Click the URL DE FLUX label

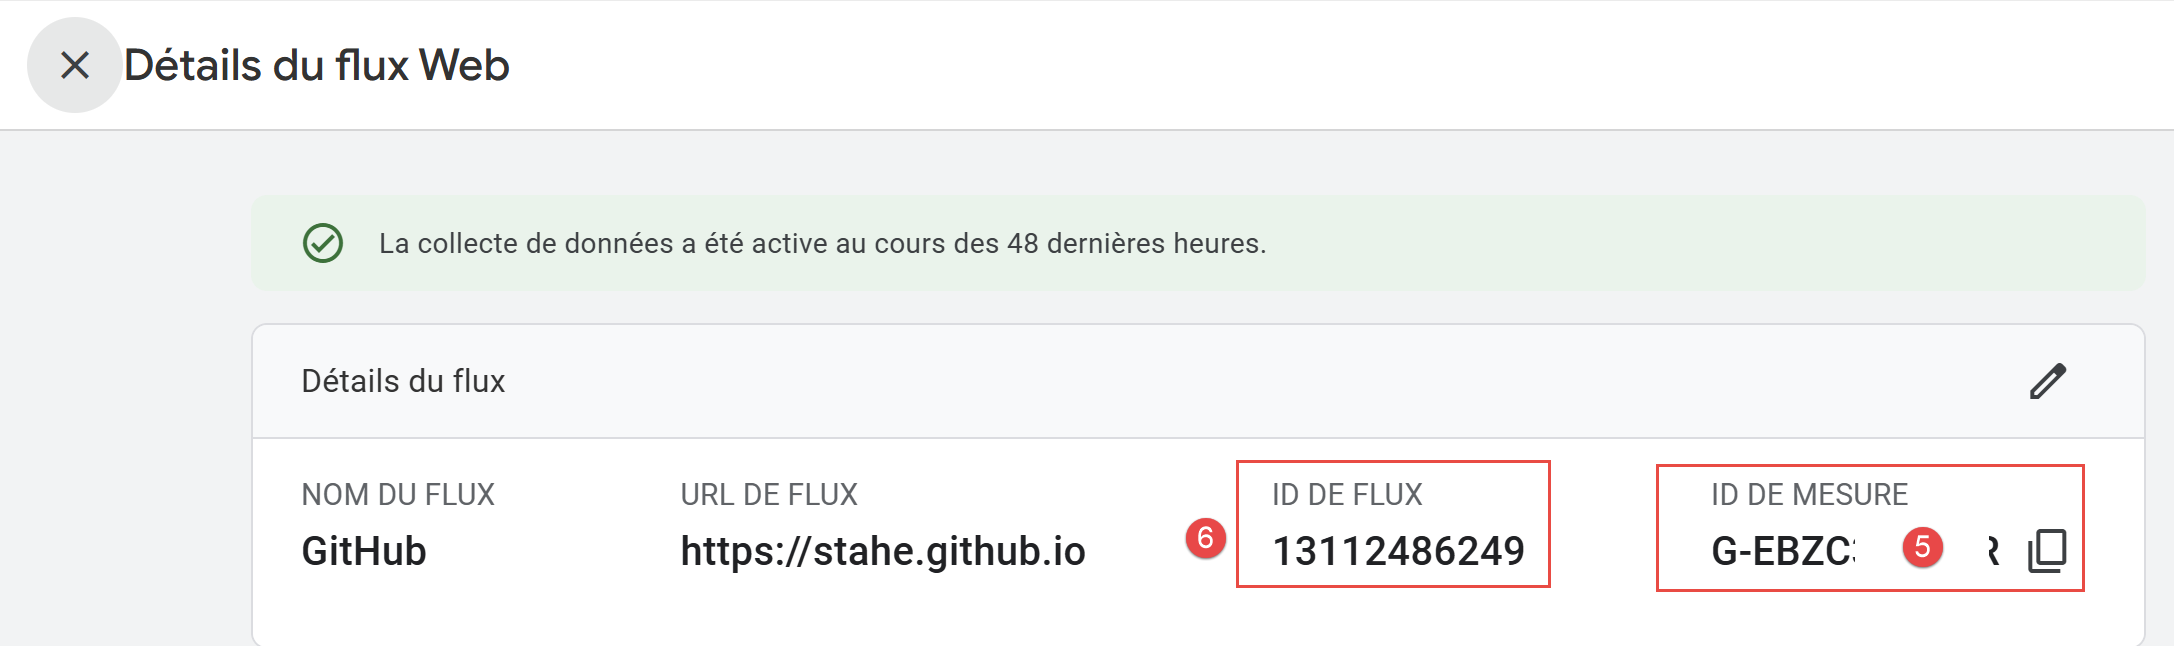click(768, 494)
